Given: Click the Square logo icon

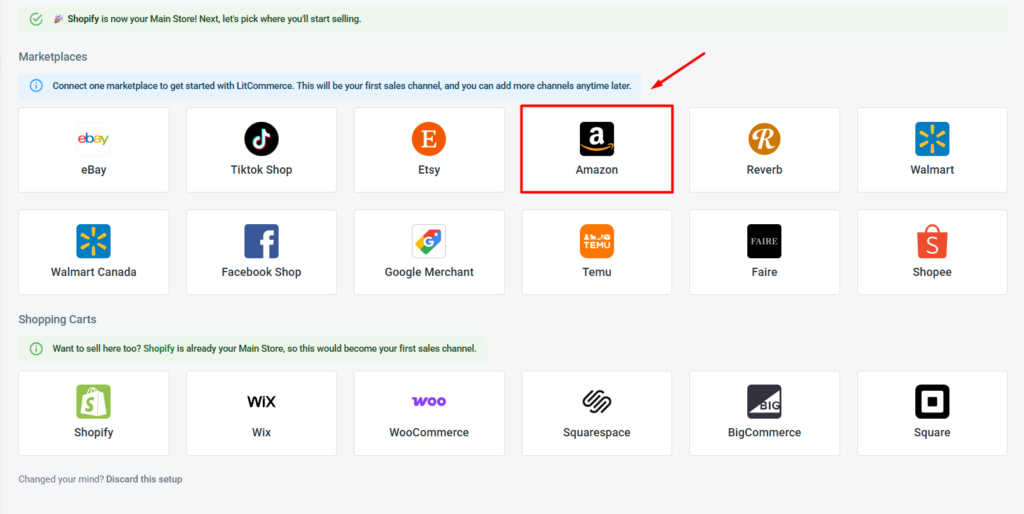Looking at the screenshot, I should 932,401.
